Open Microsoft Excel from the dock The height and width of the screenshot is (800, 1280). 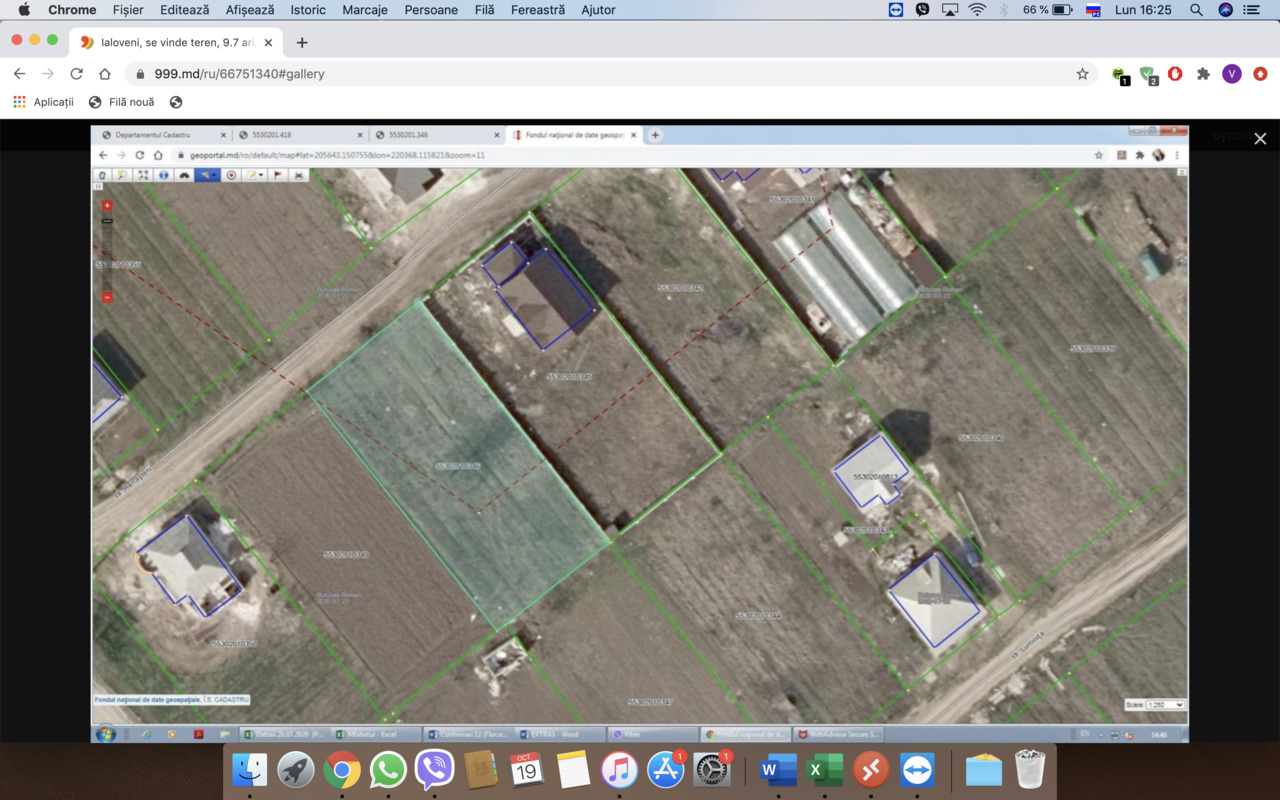pyautogui.click(x=825, y=770)
